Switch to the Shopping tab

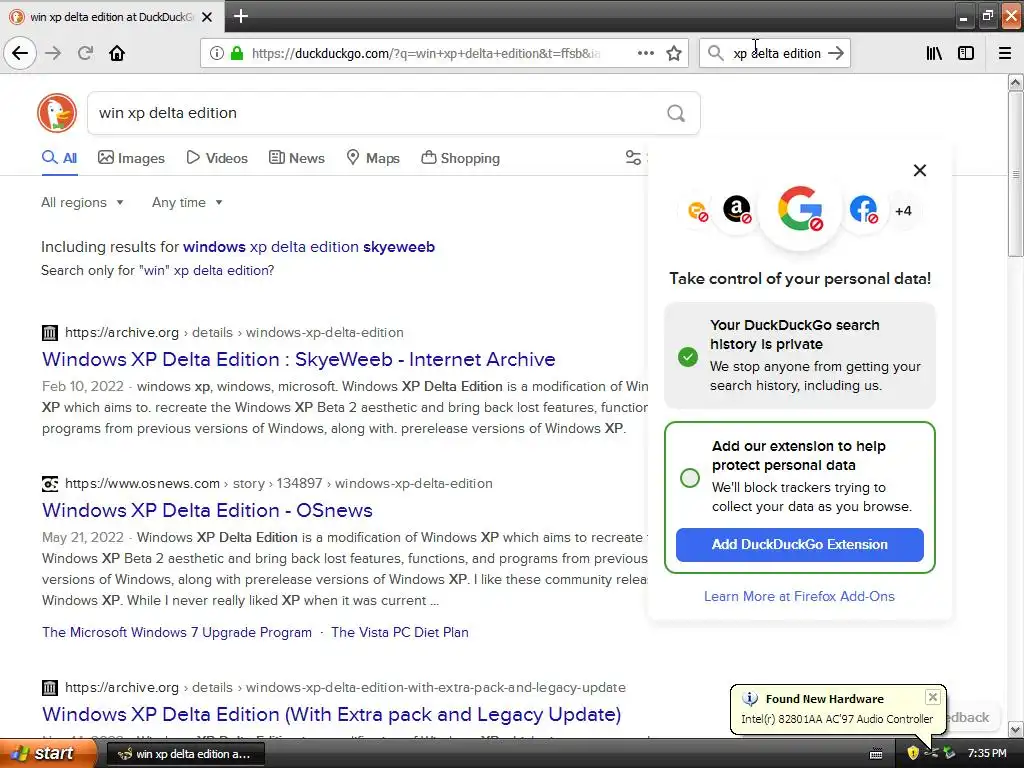coord(460,158)
